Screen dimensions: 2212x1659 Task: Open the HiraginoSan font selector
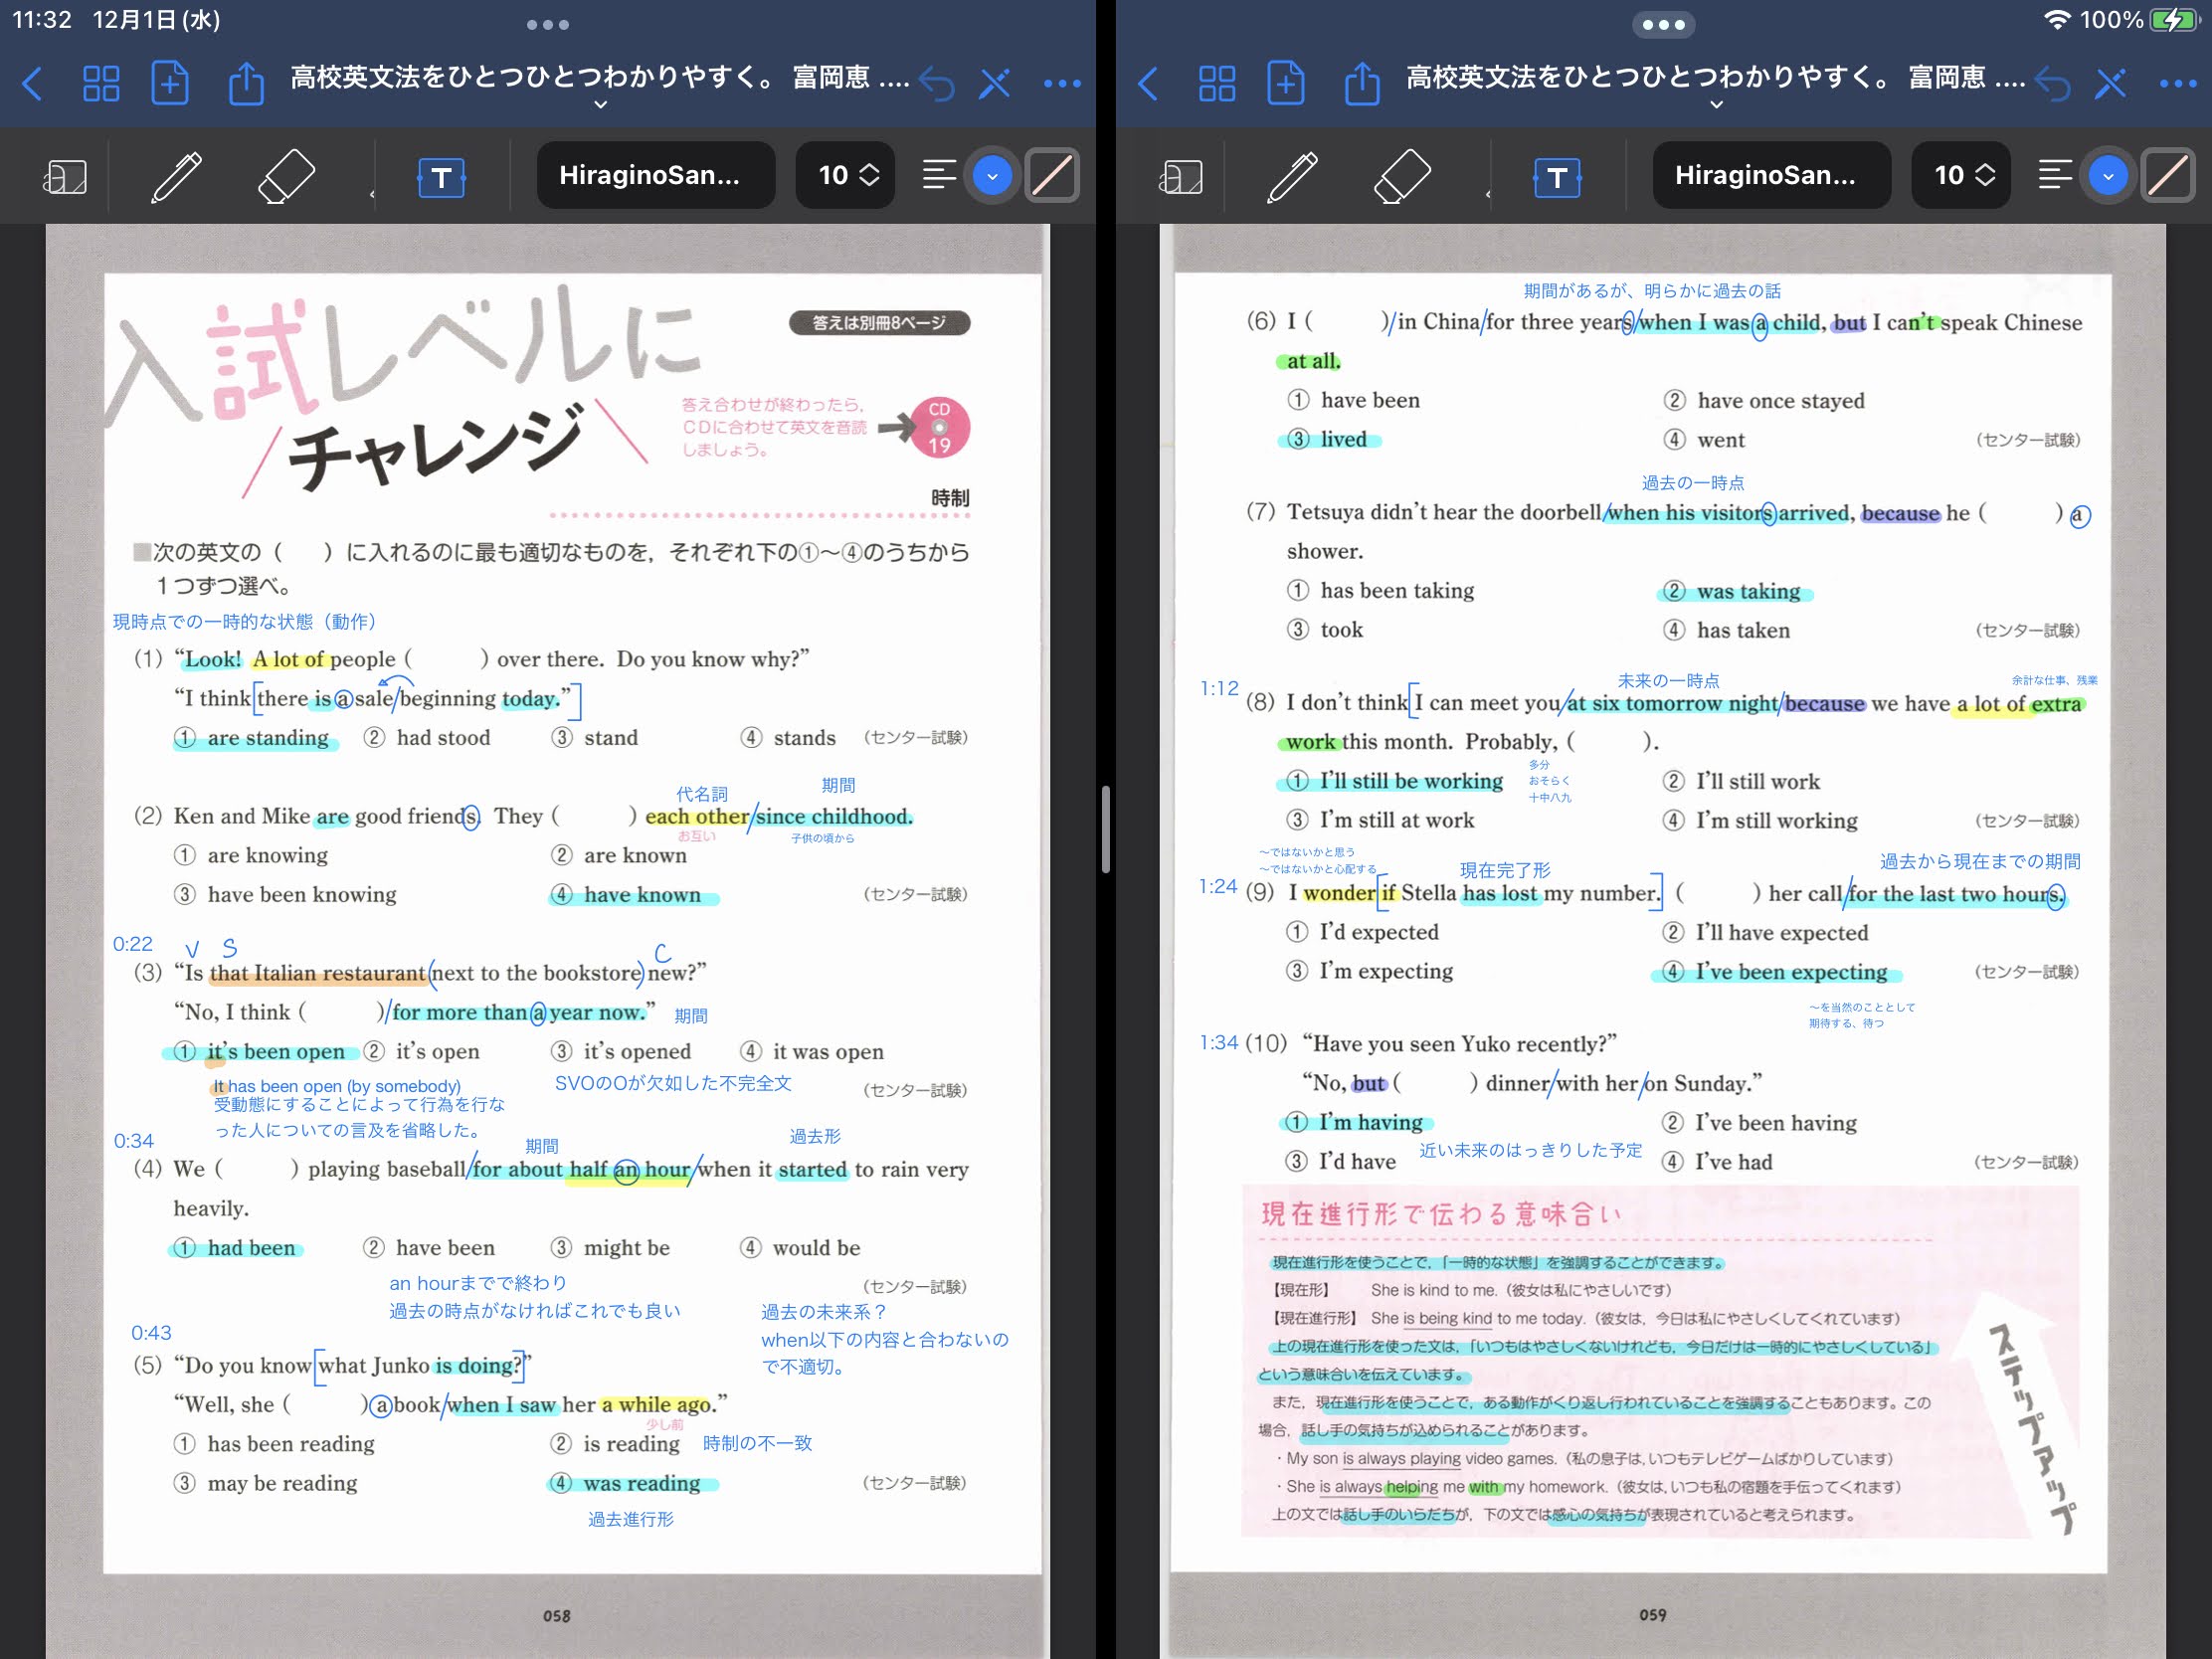(655, 175)
